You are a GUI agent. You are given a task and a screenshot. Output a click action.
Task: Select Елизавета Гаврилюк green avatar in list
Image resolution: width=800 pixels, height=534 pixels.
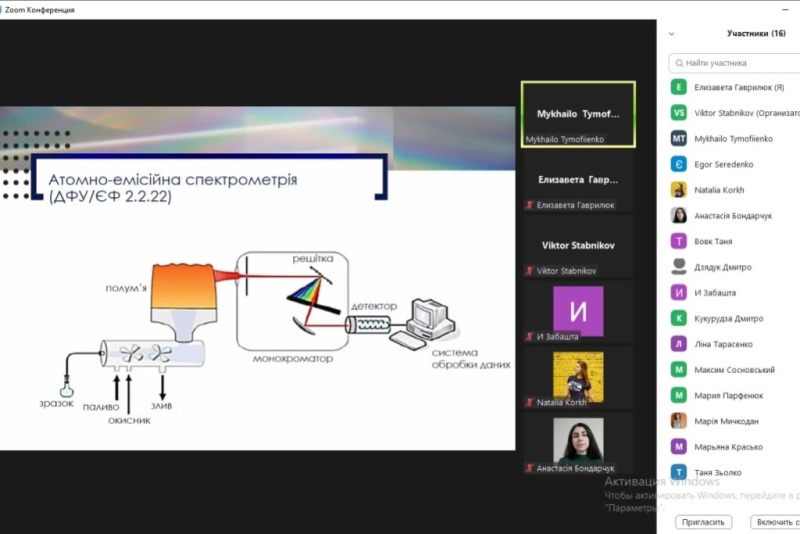[x=679, y=87]
